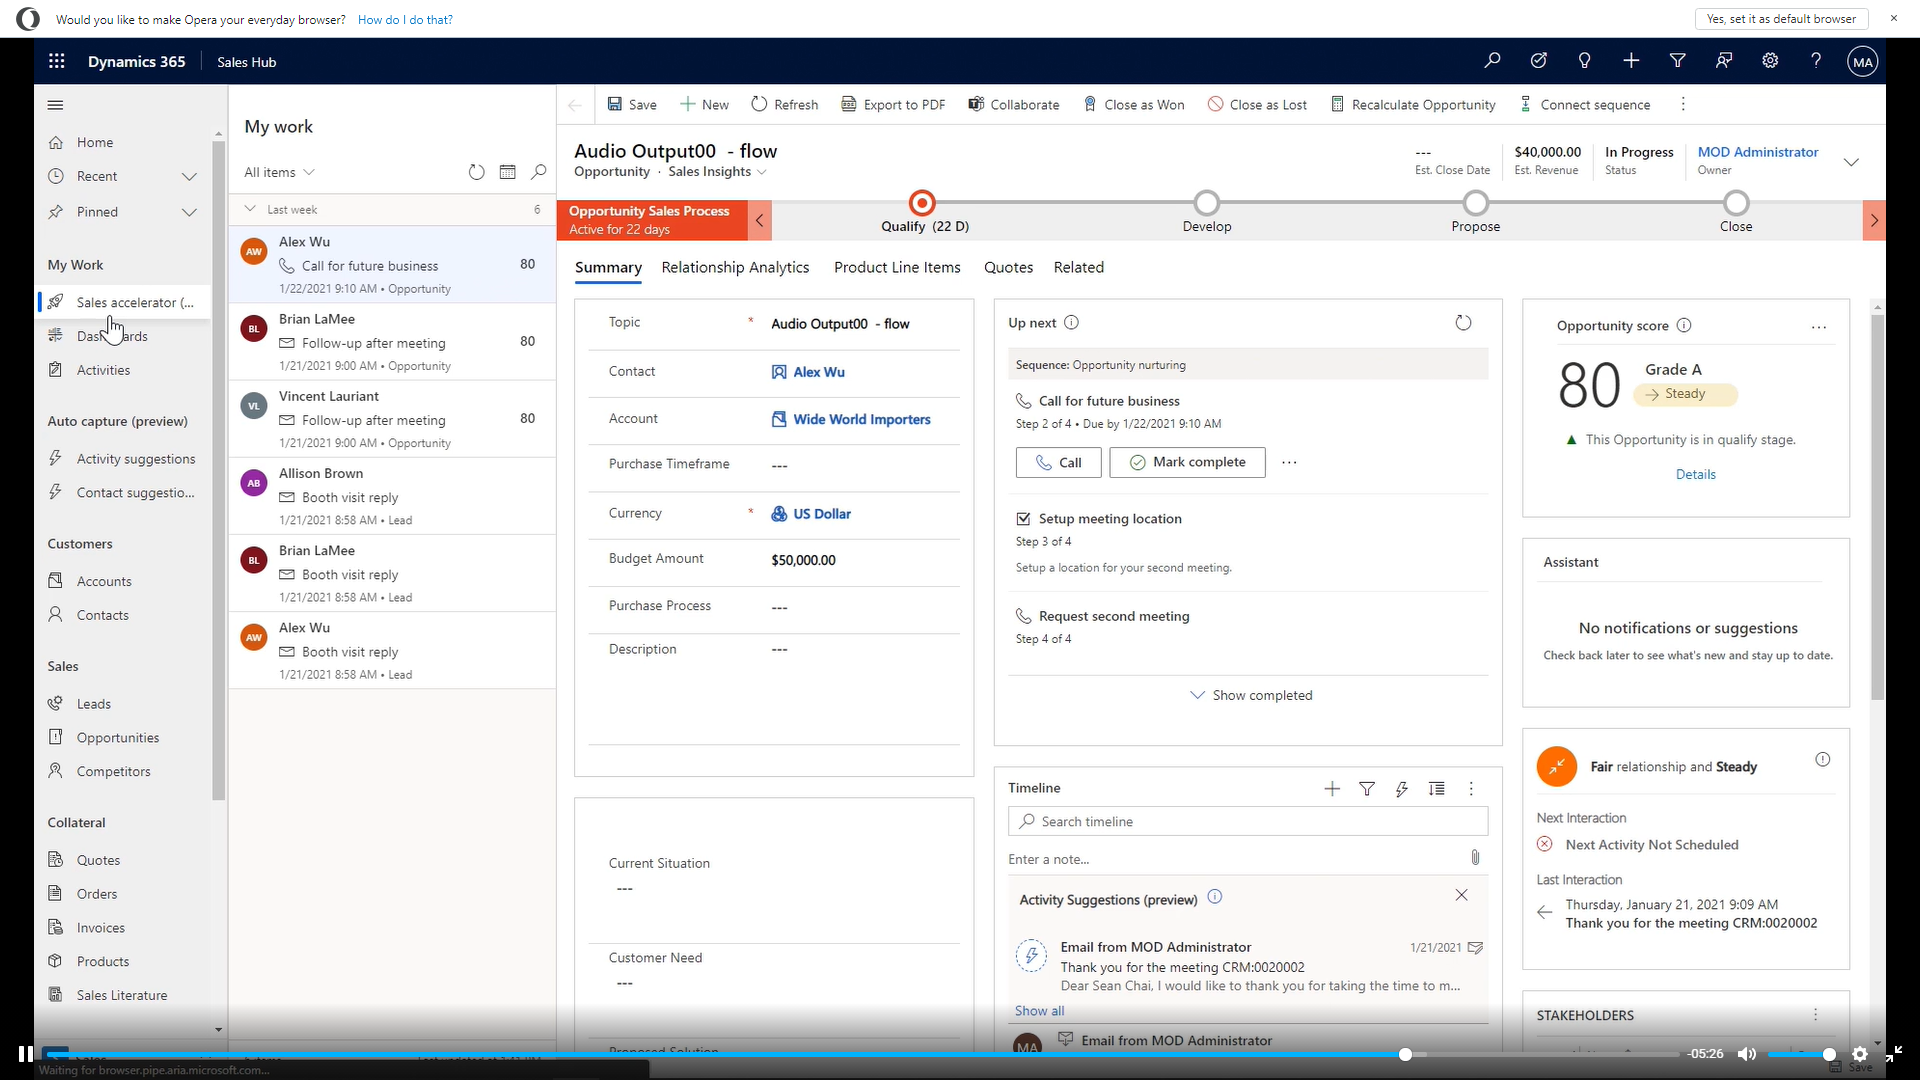Select the Develop stage circle

coord(1207,203)
